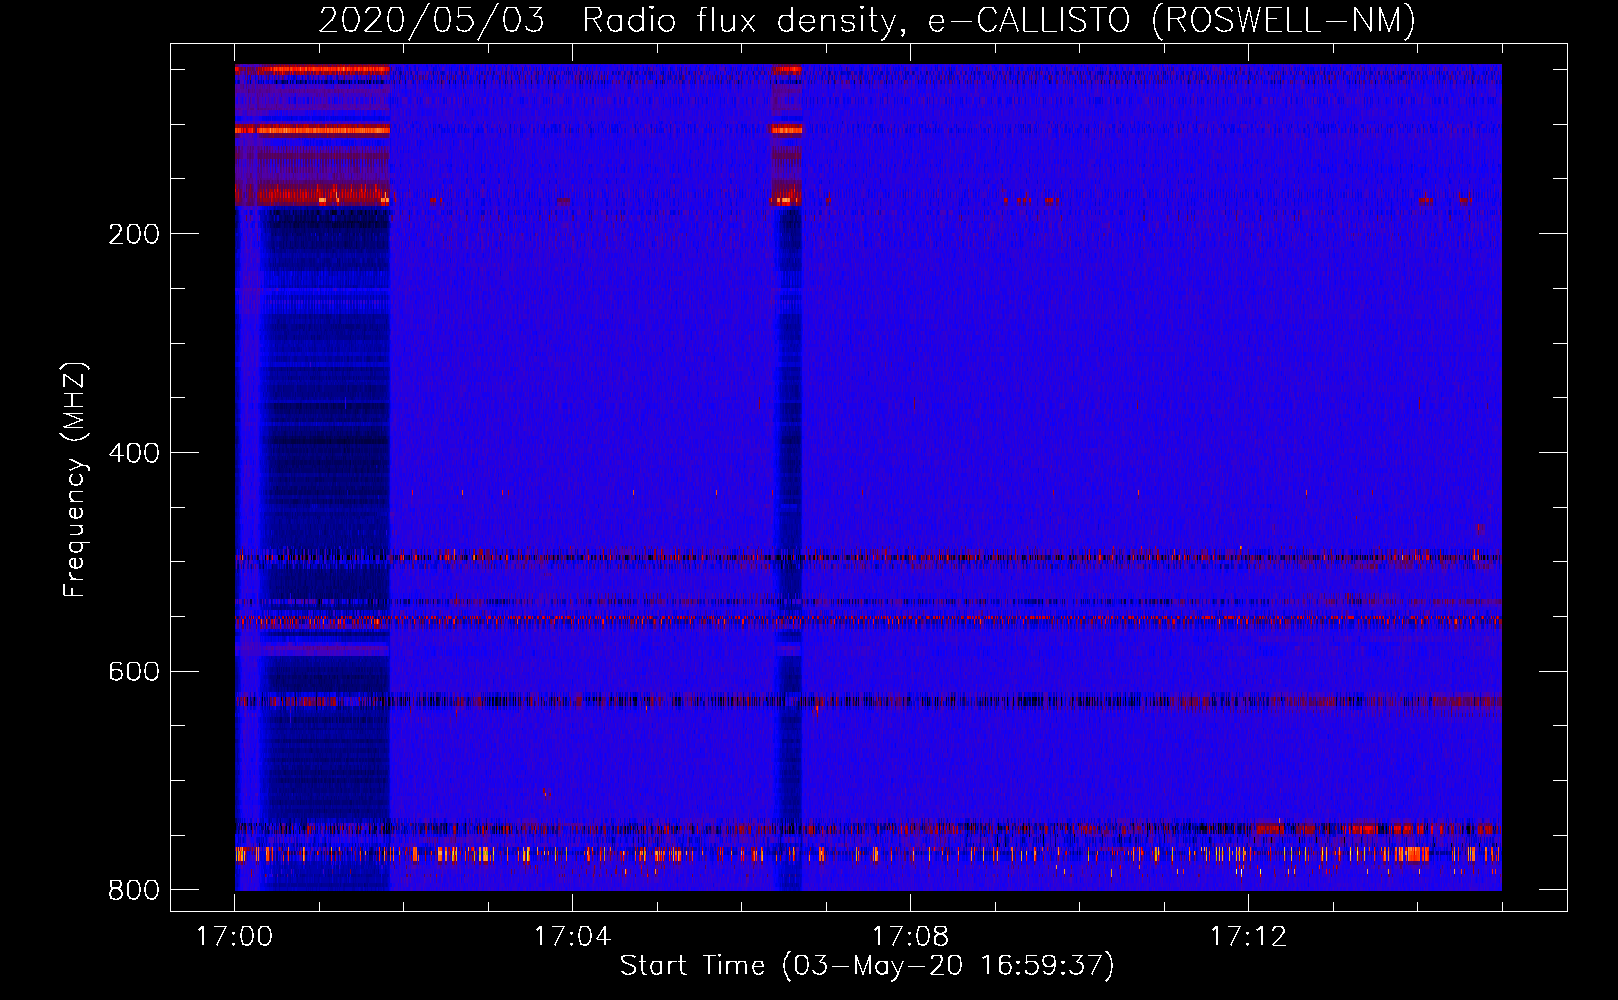Click the plot title 2020/05/03 Radio flux density
Screen dimensions: 1618x1000
867,21
